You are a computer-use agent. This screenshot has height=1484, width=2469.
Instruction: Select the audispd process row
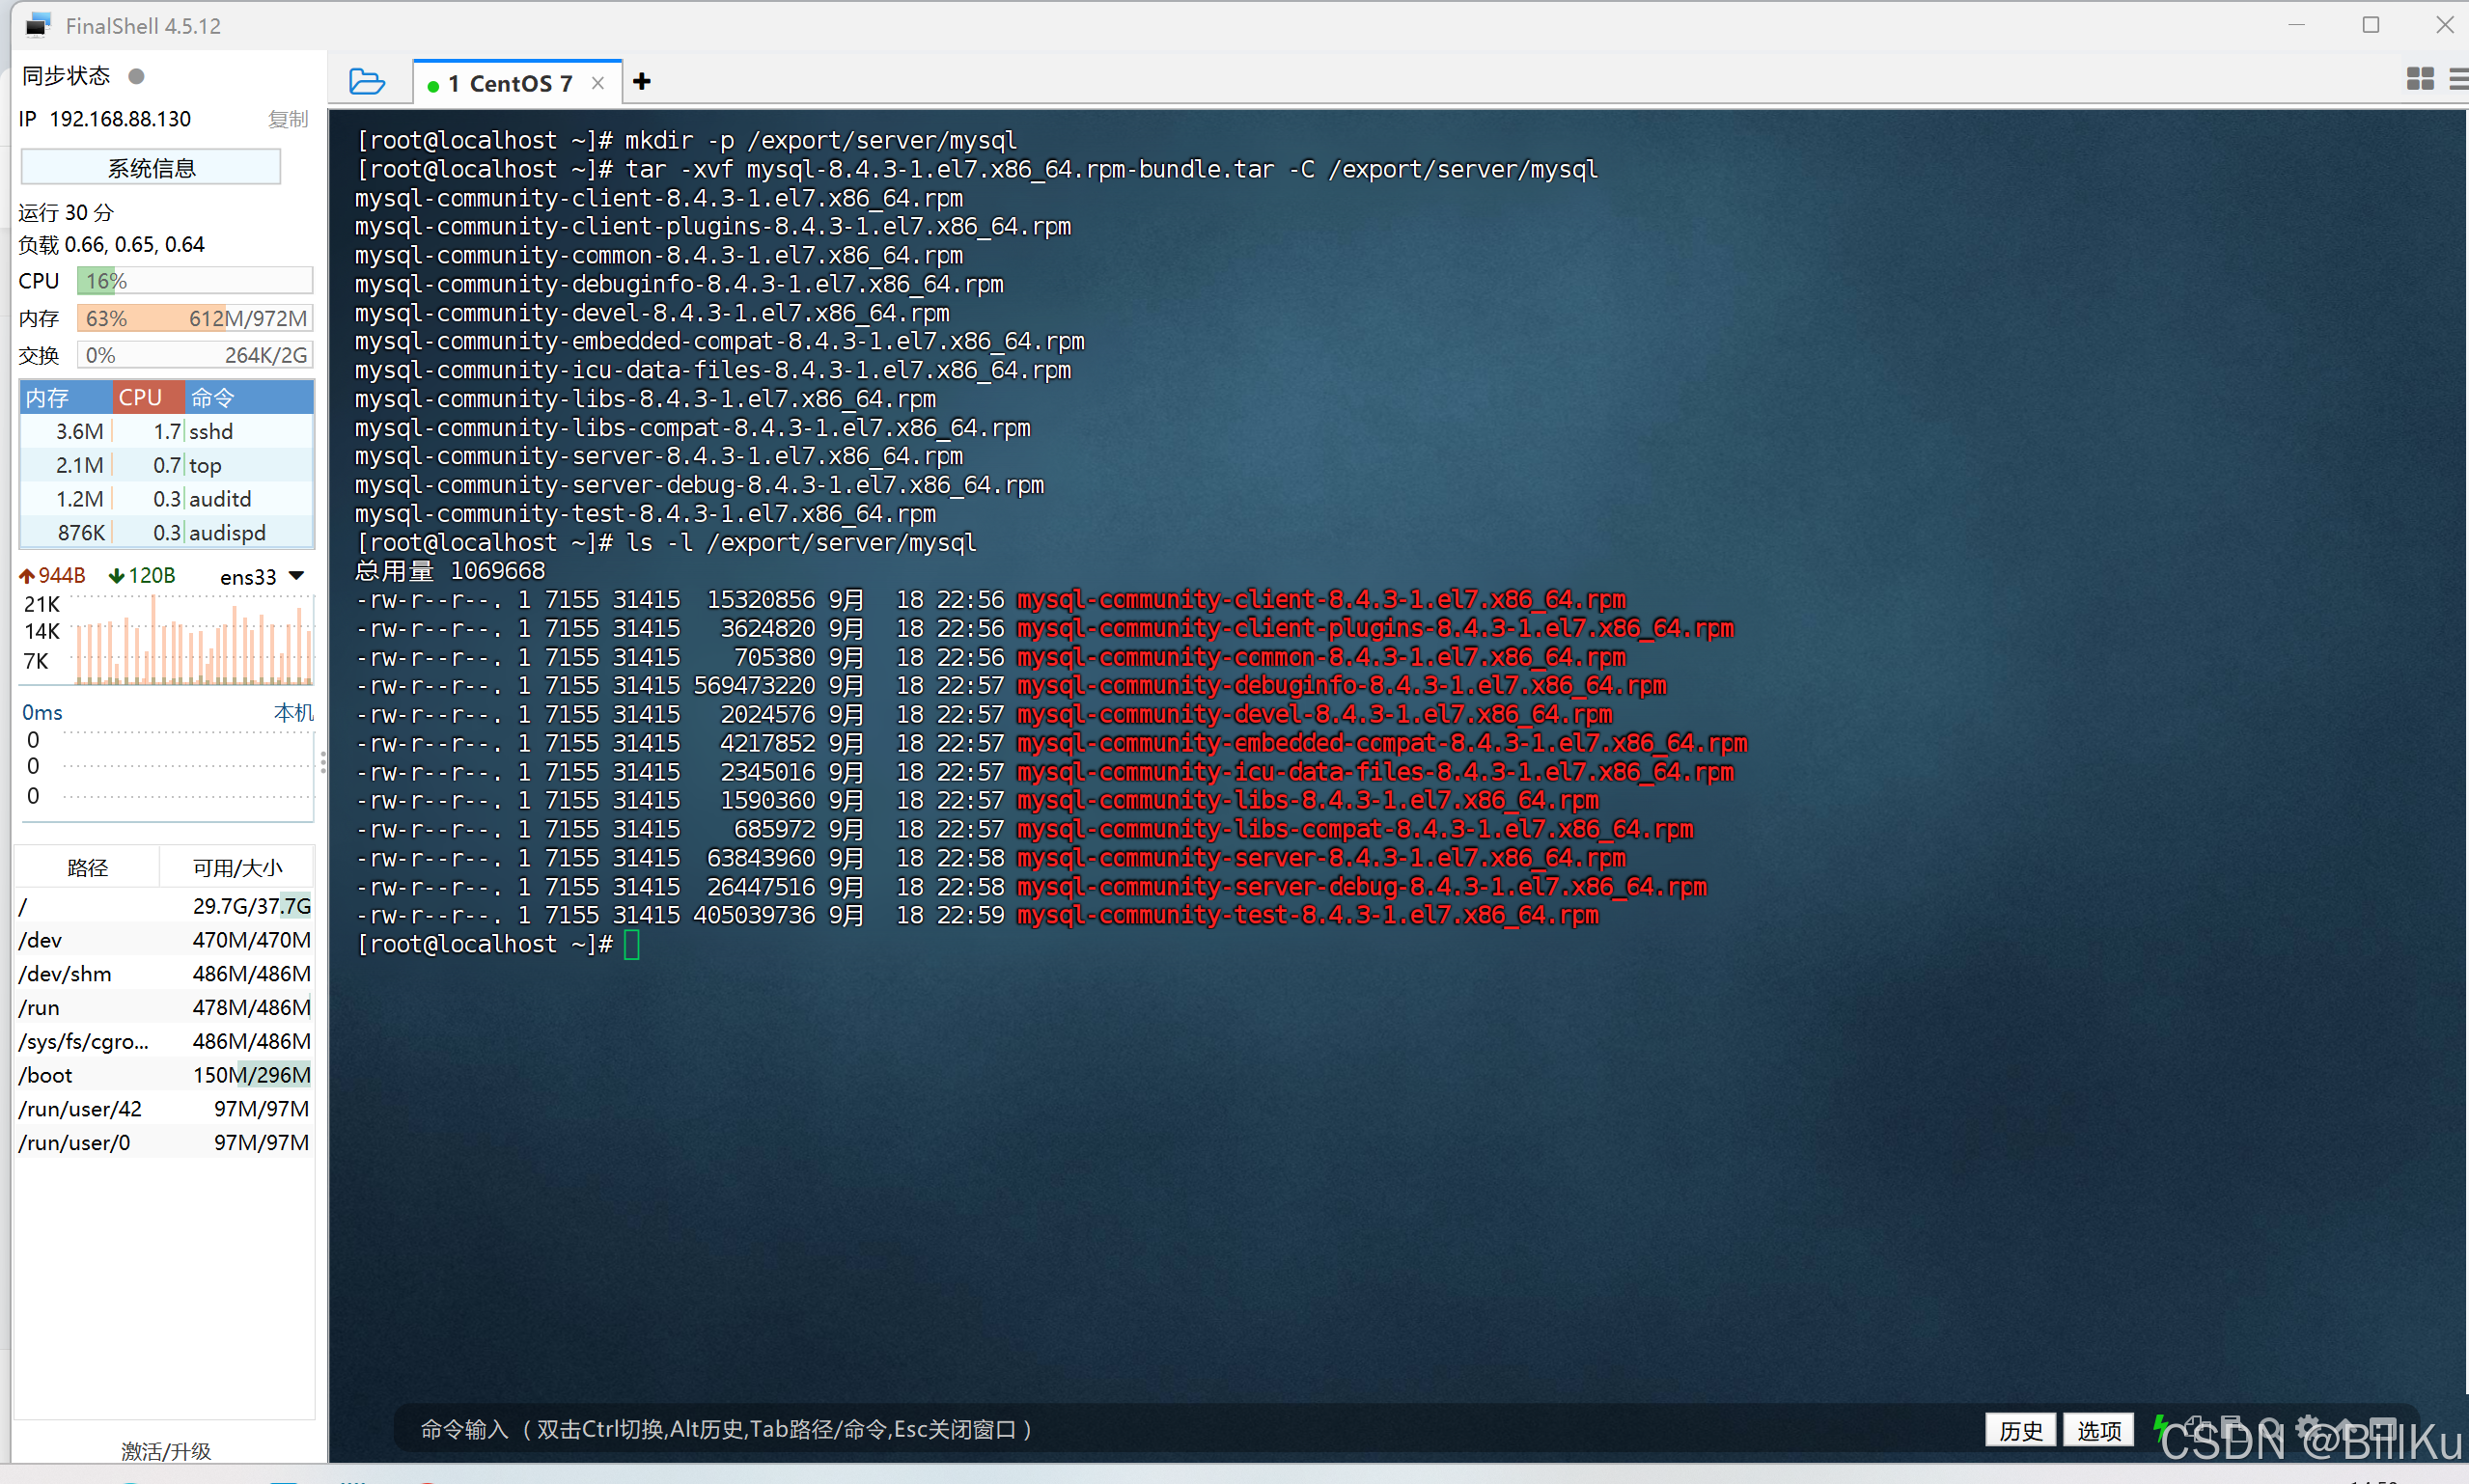click(167, 533)
